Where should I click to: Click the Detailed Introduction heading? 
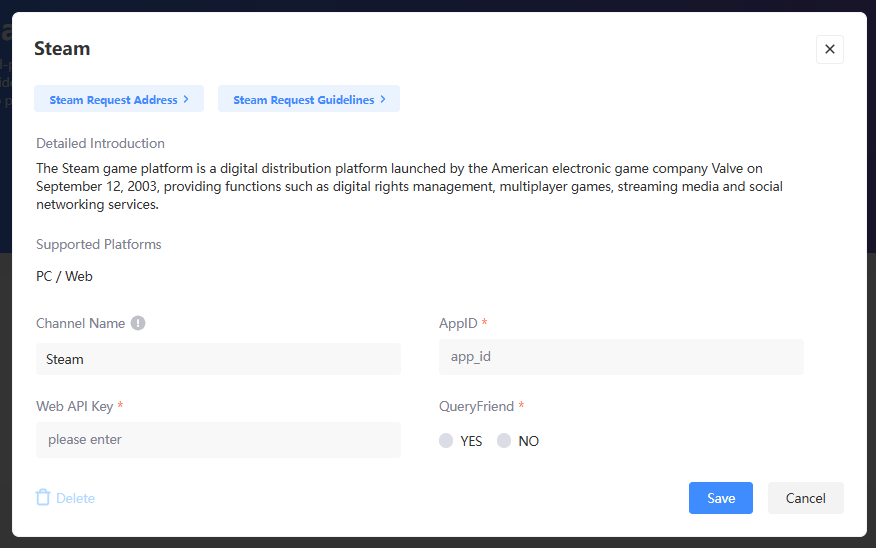point(100,143)
